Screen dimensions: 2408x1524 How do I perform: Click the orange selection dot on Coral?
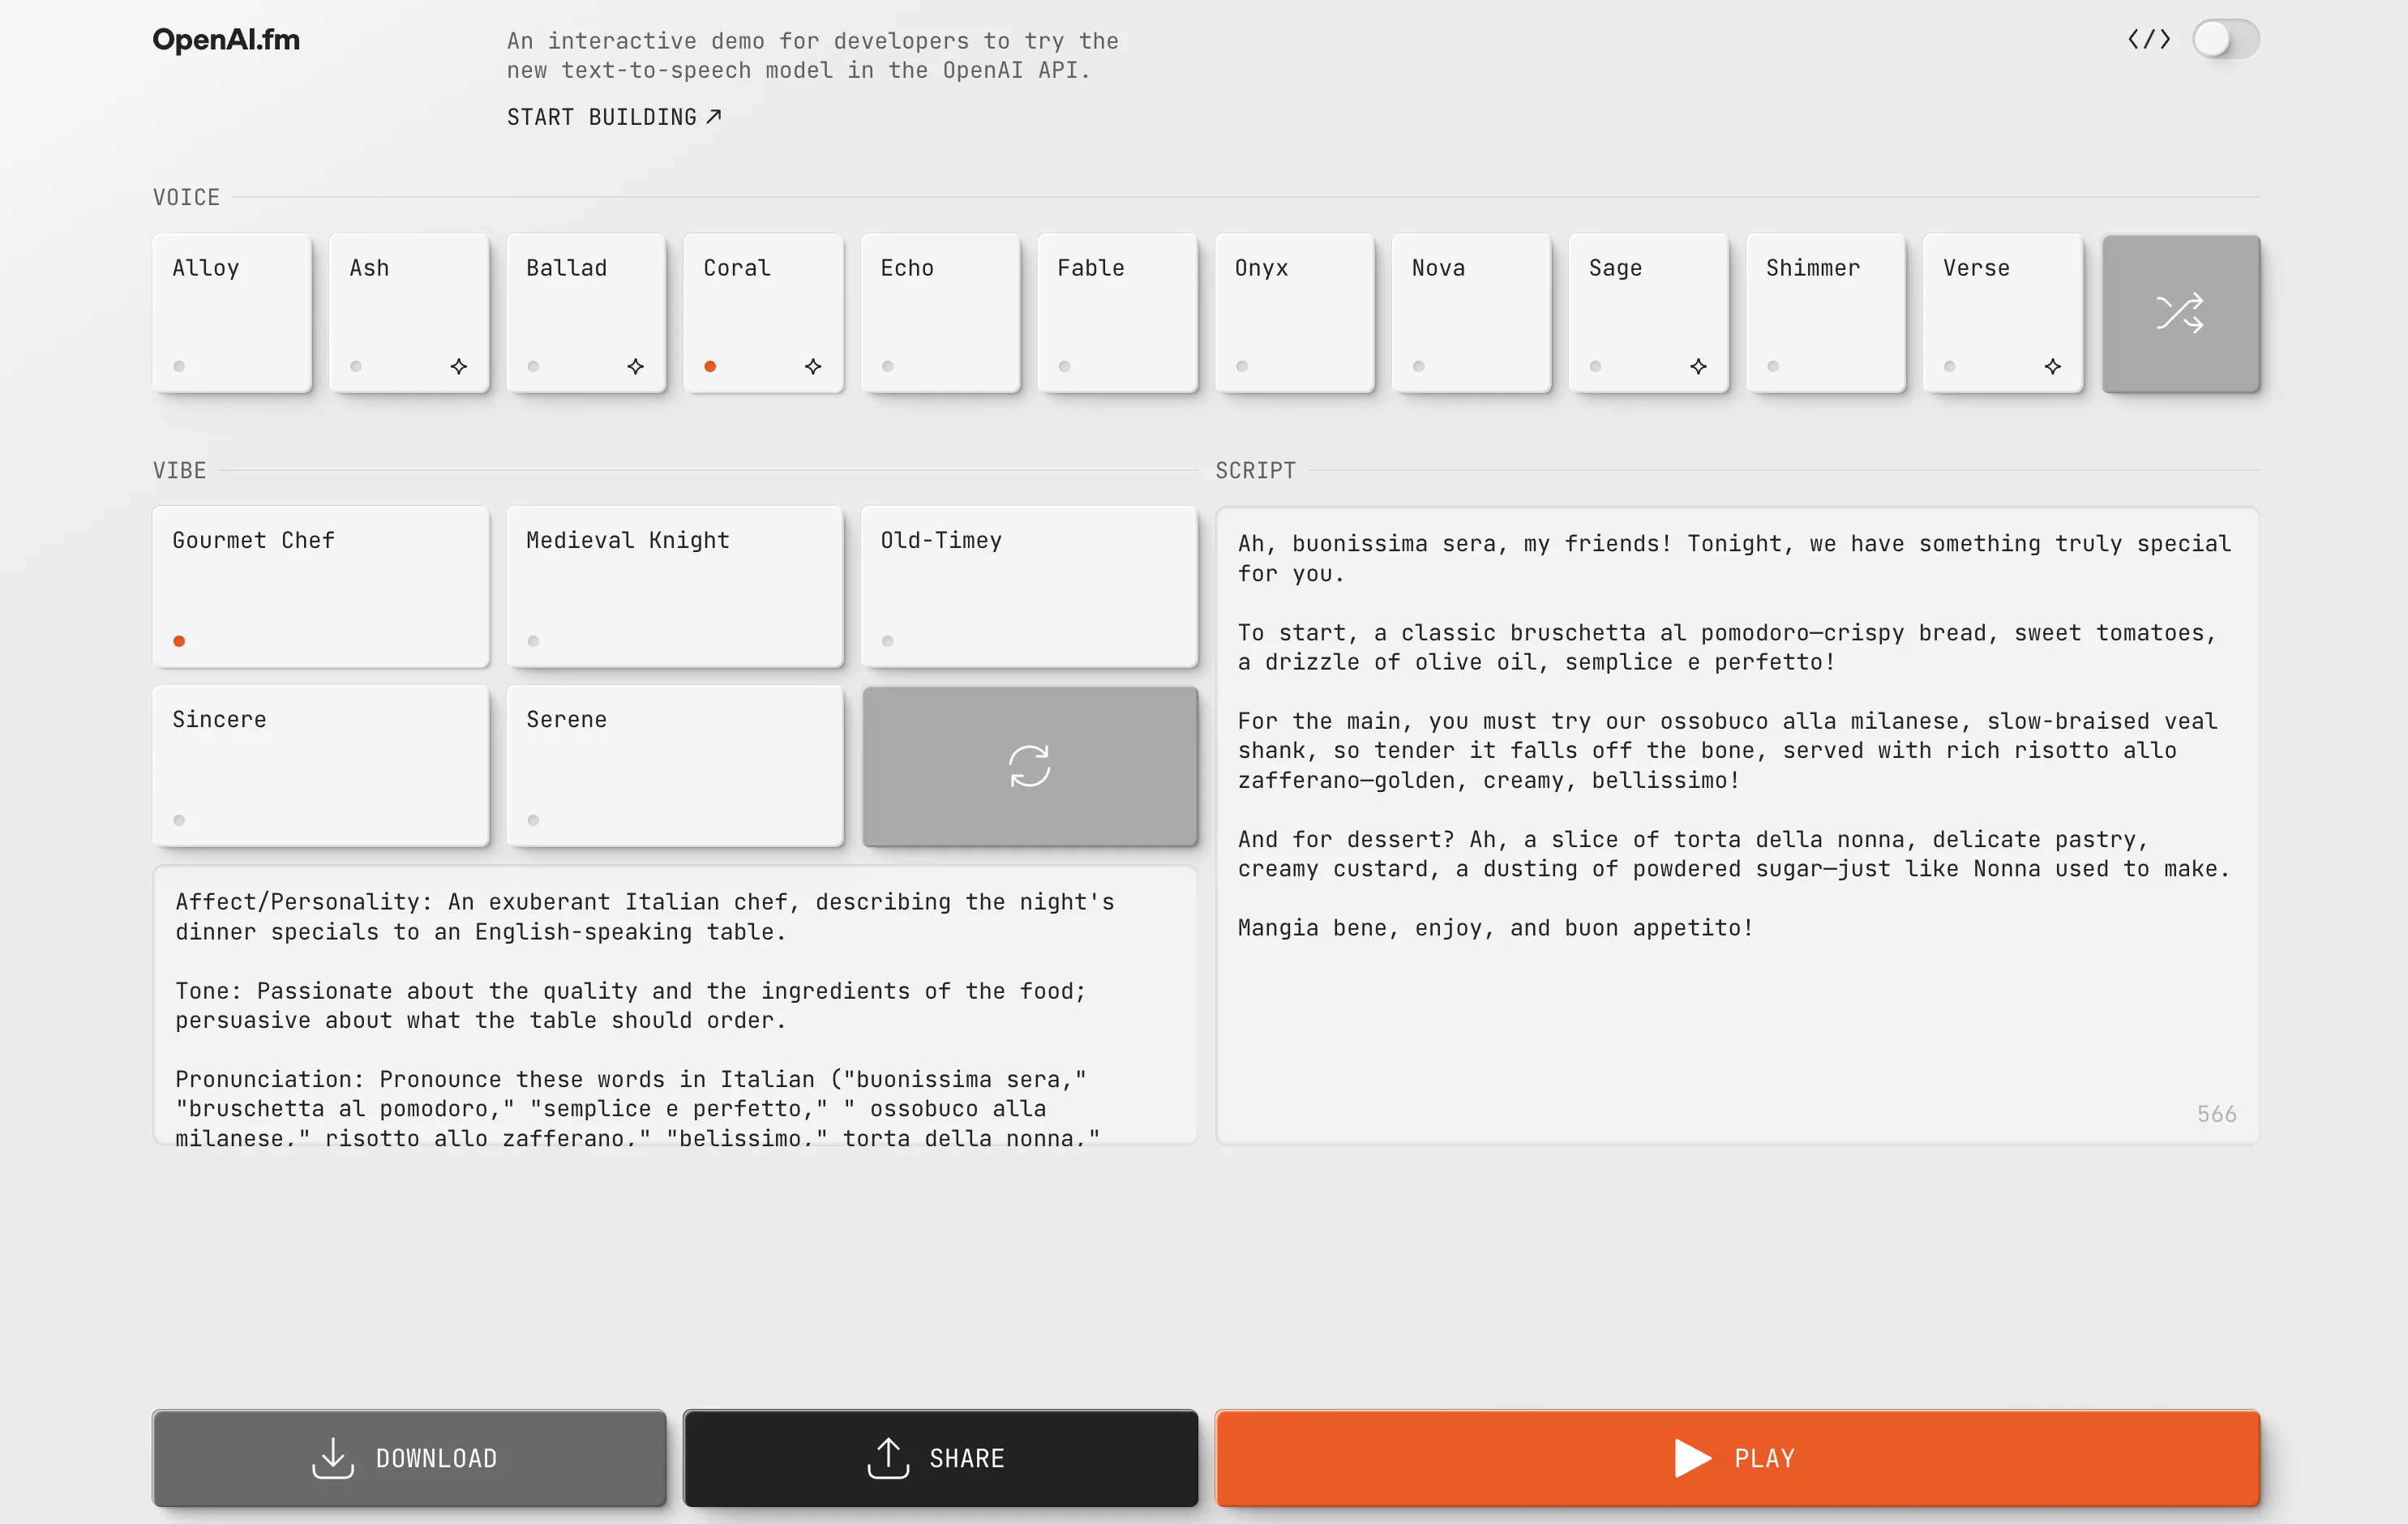710,366
